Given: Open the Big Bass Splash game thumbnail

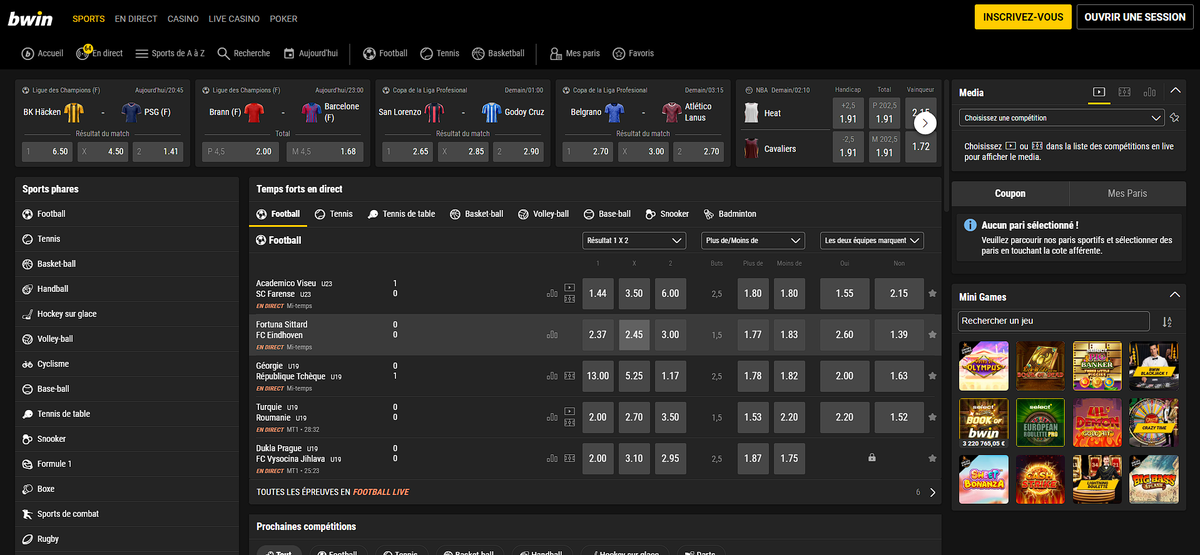Looking at the screenshot, I should click(1153, 480).
